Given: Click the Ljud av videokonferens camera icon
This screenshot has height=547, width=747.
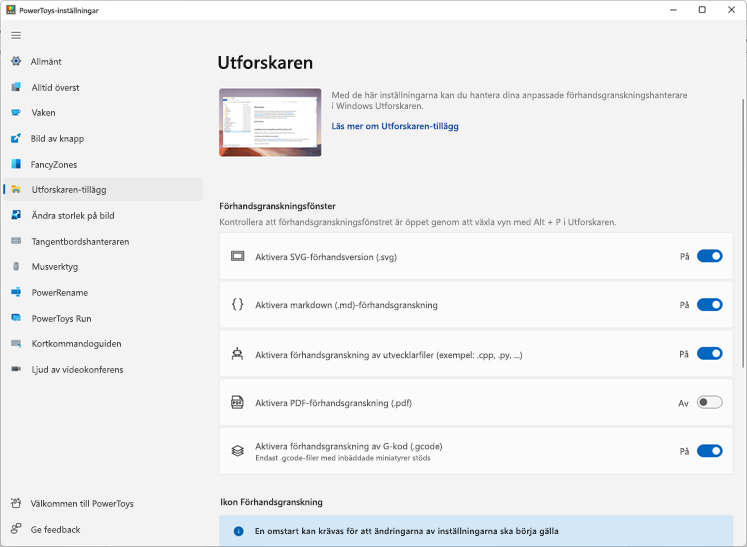Looking at the screenshot, I should (x=16, y=369).
